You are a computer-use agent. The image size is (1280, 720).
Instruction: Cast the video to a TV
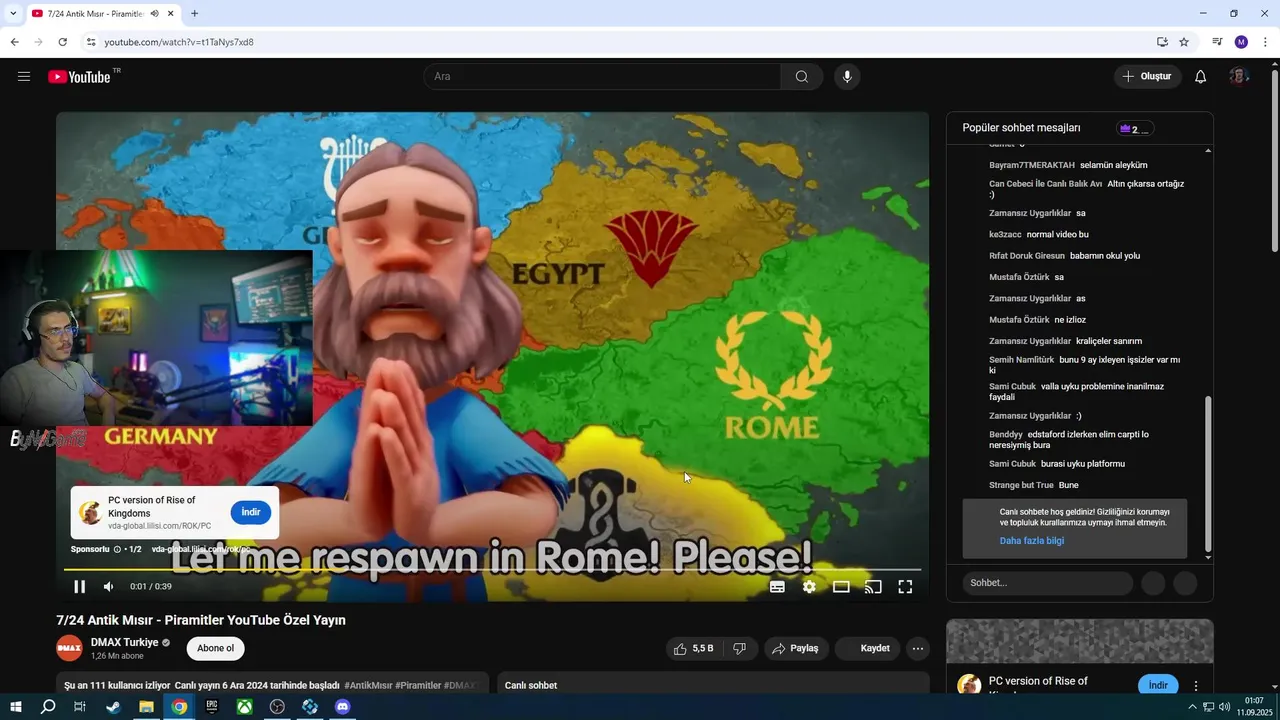click(x=873, y=587)
